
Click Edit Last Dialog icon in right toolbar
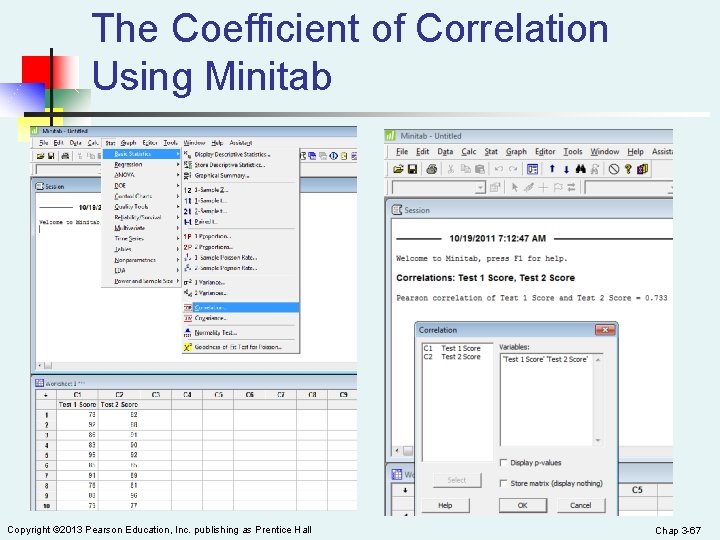(532, 169)
